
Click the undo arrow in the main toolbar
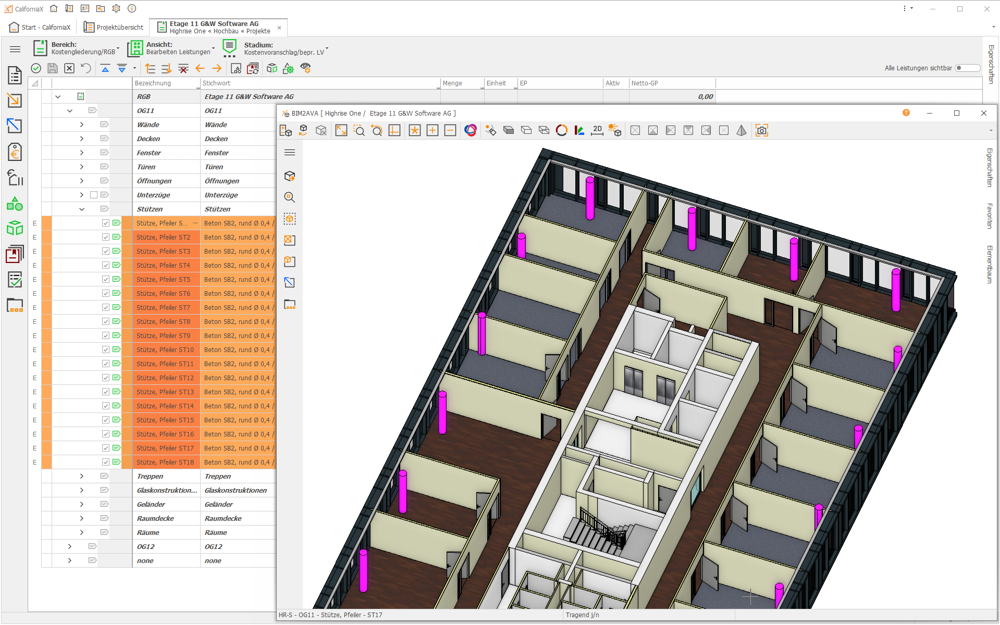click(x=86, y=69)
